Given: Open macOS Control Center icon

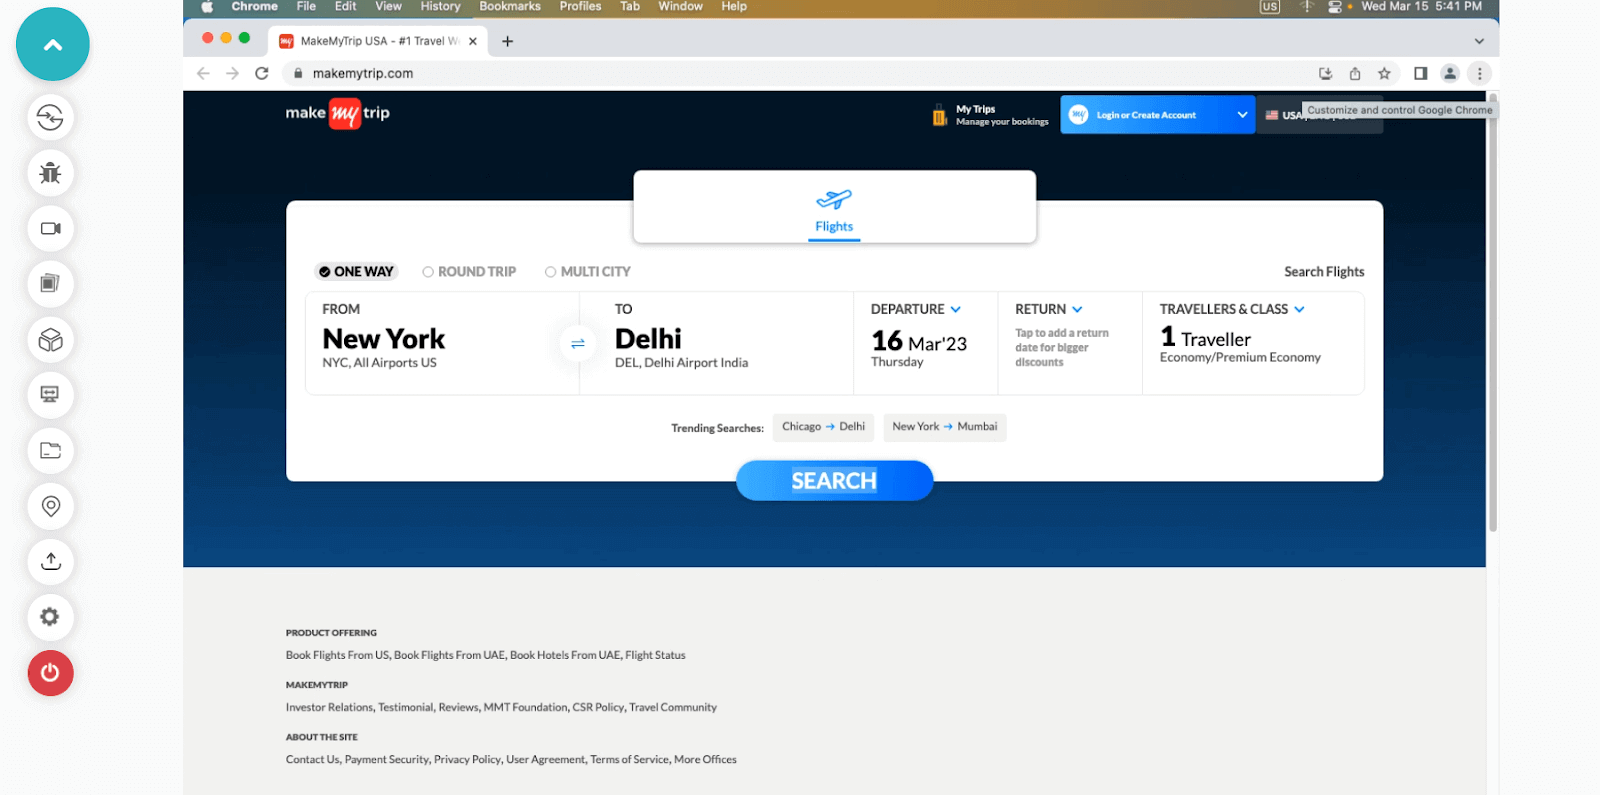Looking at the screenshot, I should pos(1334,6).
